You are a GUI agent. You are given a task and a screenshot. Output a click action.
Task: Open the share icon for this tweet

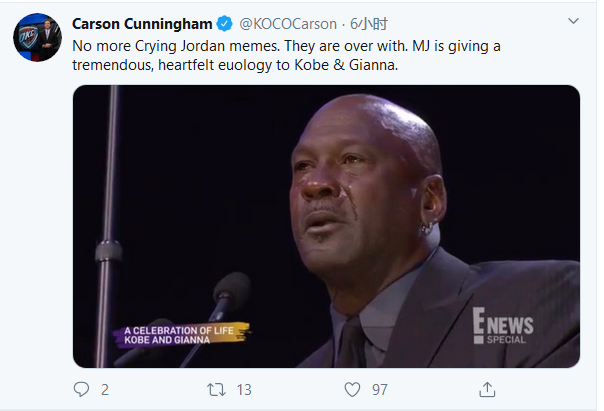pyautogui.click(x=487, y=389)
